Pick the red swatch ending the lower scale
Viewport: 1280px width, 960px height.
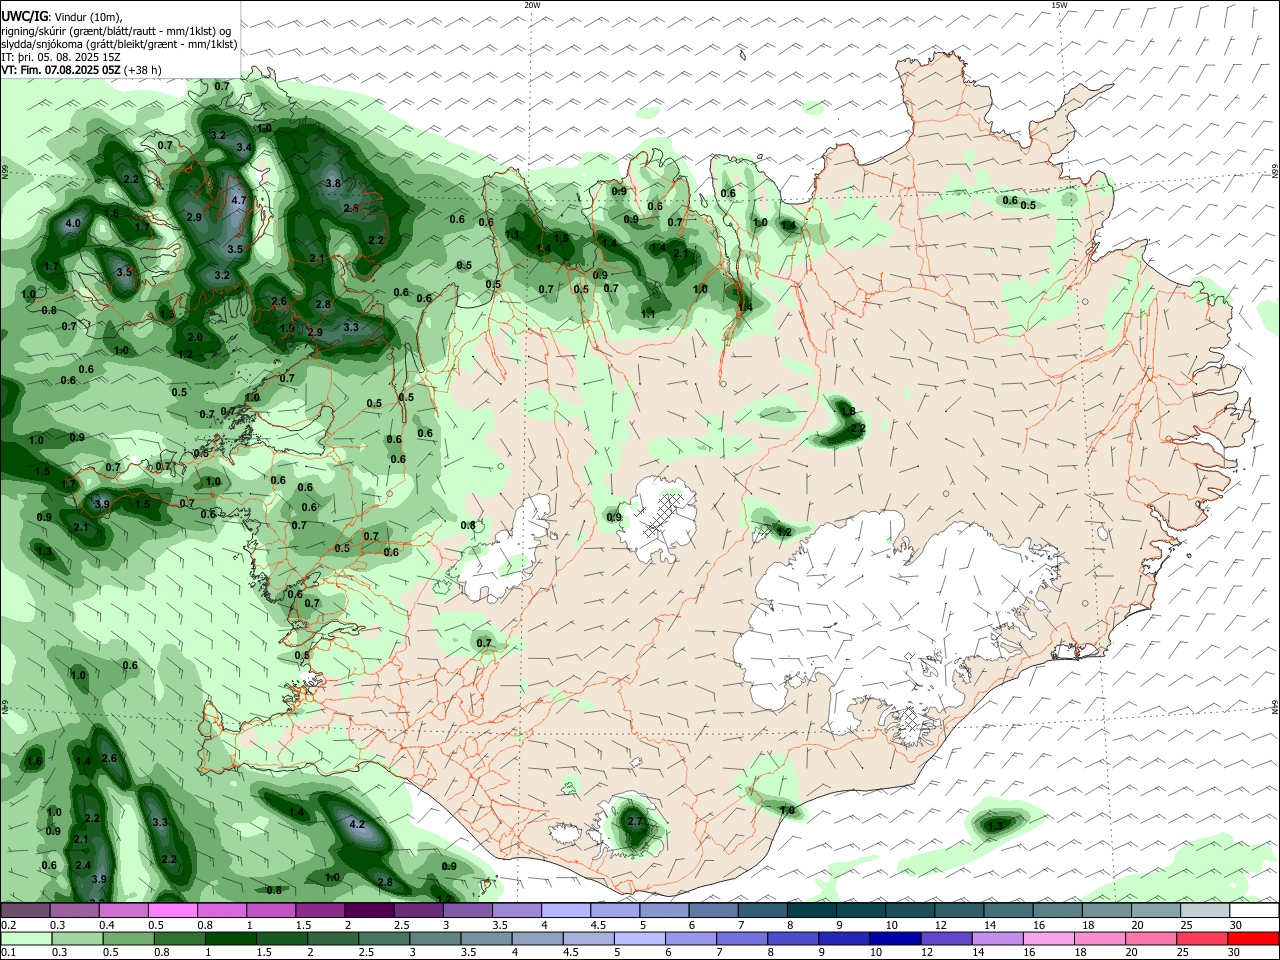[x=1254, y=938]
